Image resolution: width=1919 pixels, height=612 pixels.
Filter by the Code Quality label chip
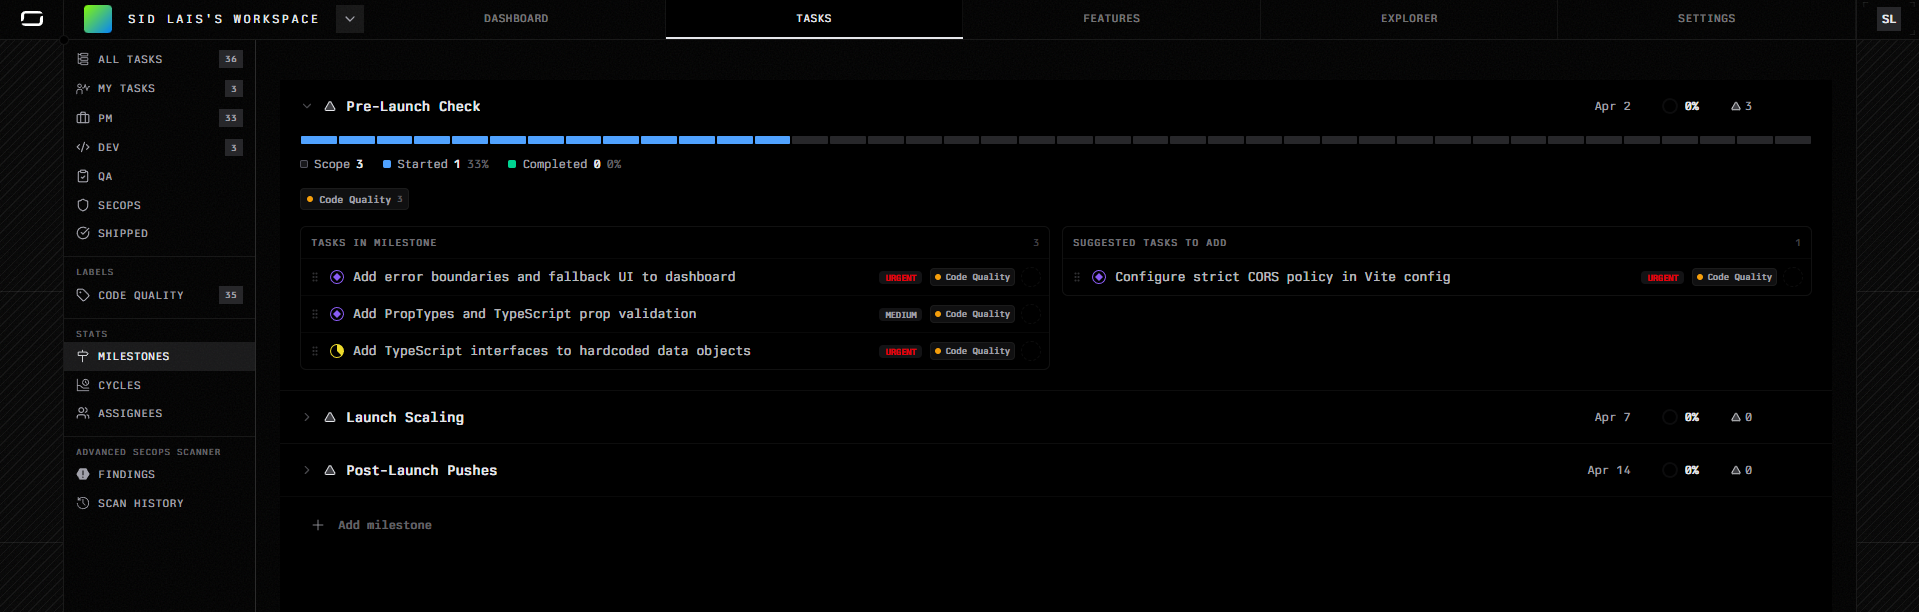coord(354,200)
